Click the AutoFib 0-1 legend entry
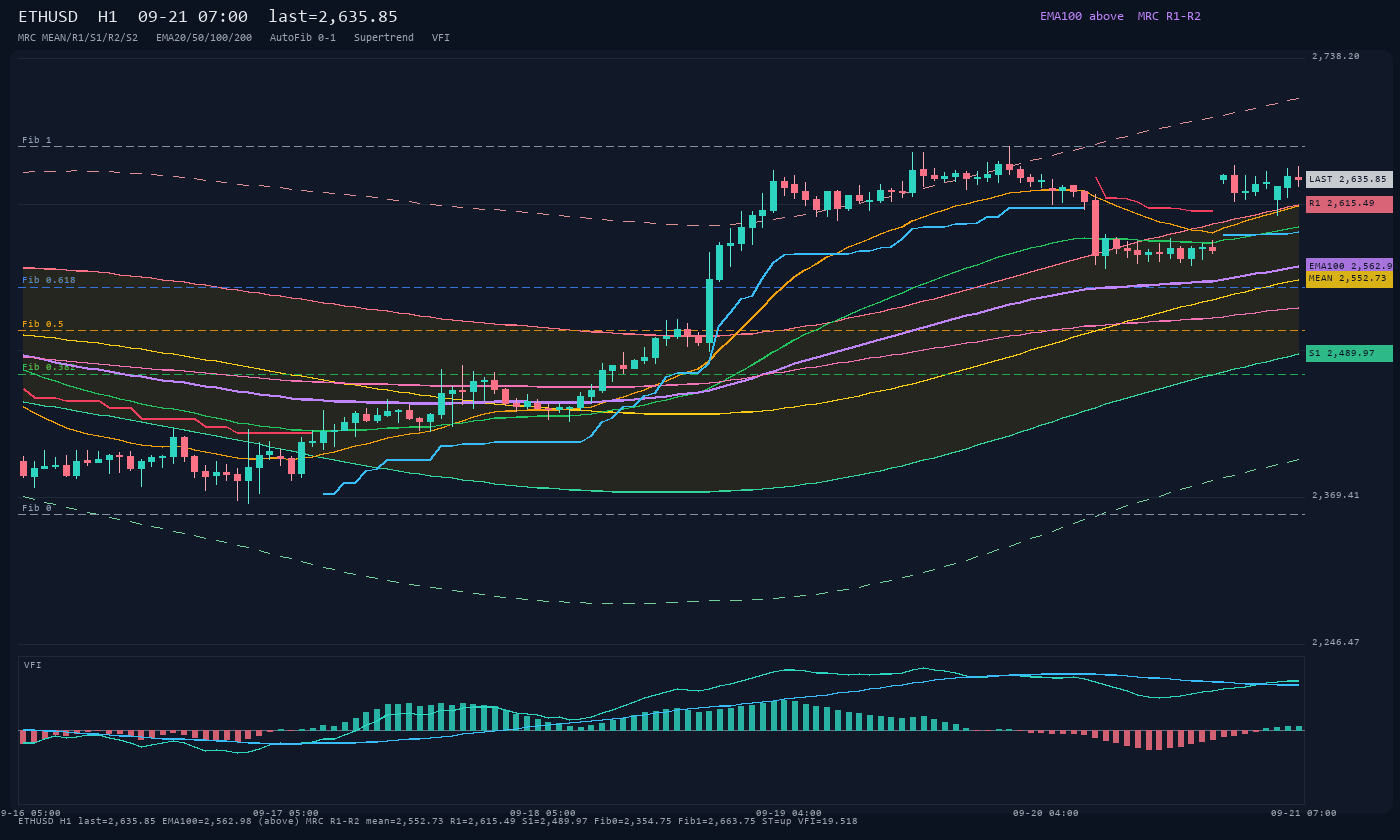 coord(303,38)
